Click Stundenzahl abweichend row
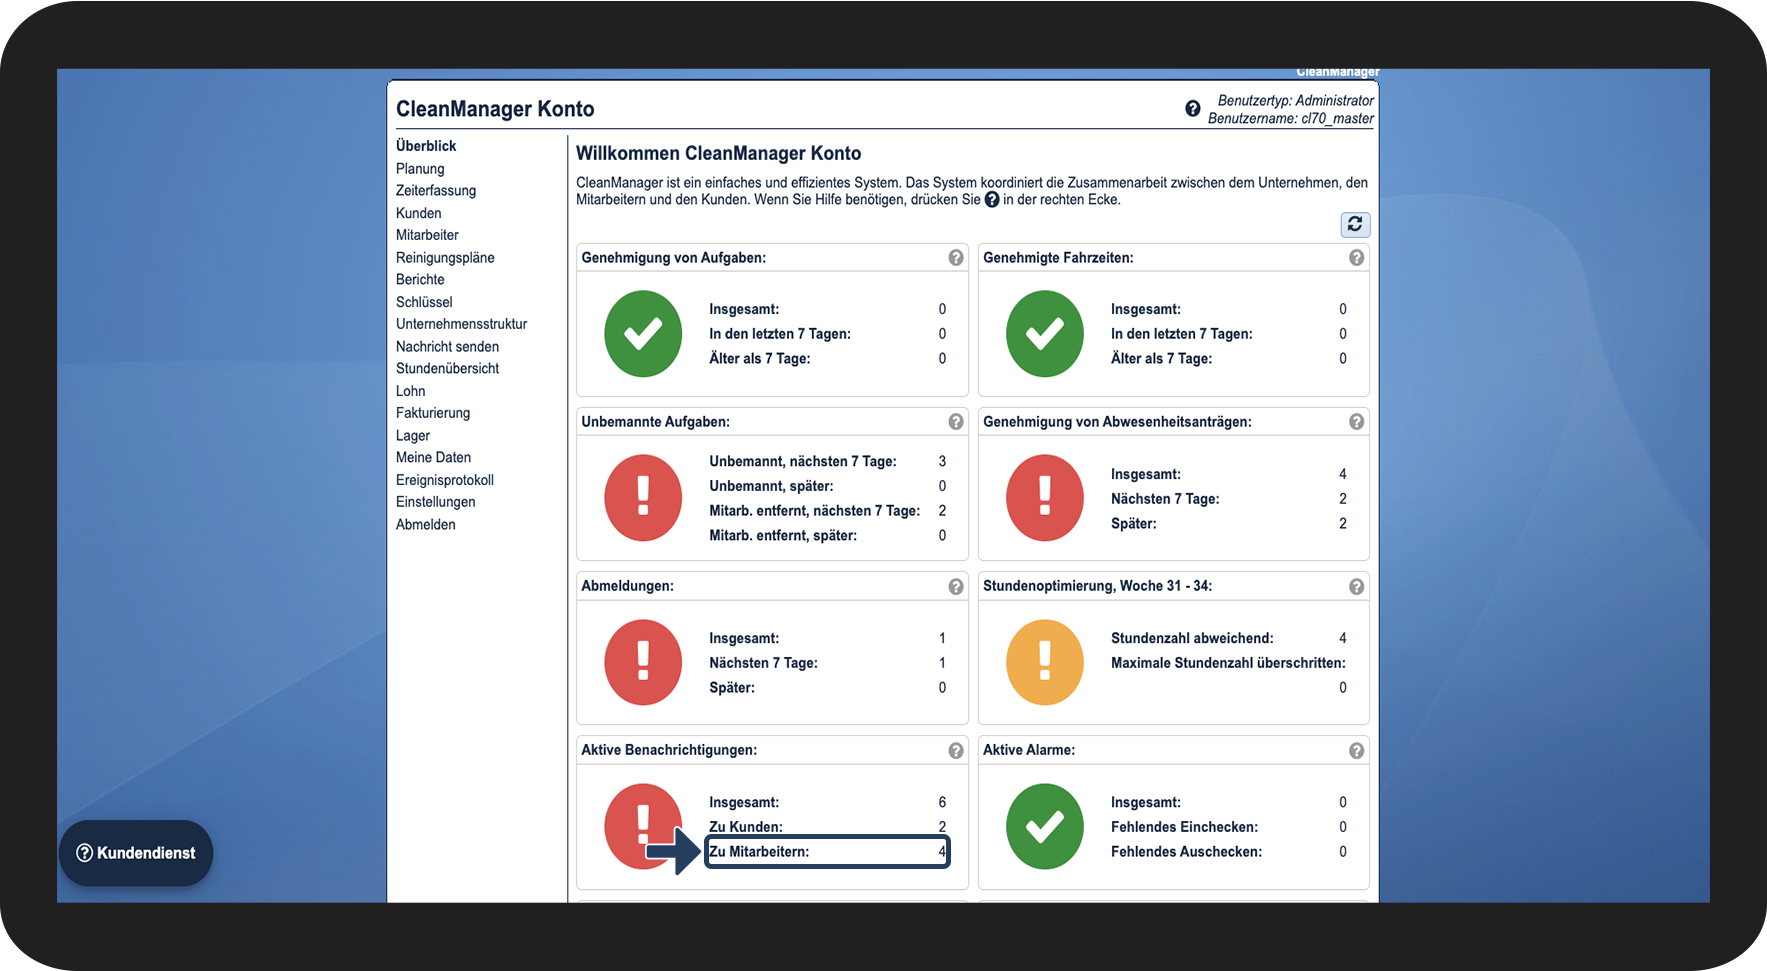This screenshot has height=971, width=1767. click(1228, 638)
